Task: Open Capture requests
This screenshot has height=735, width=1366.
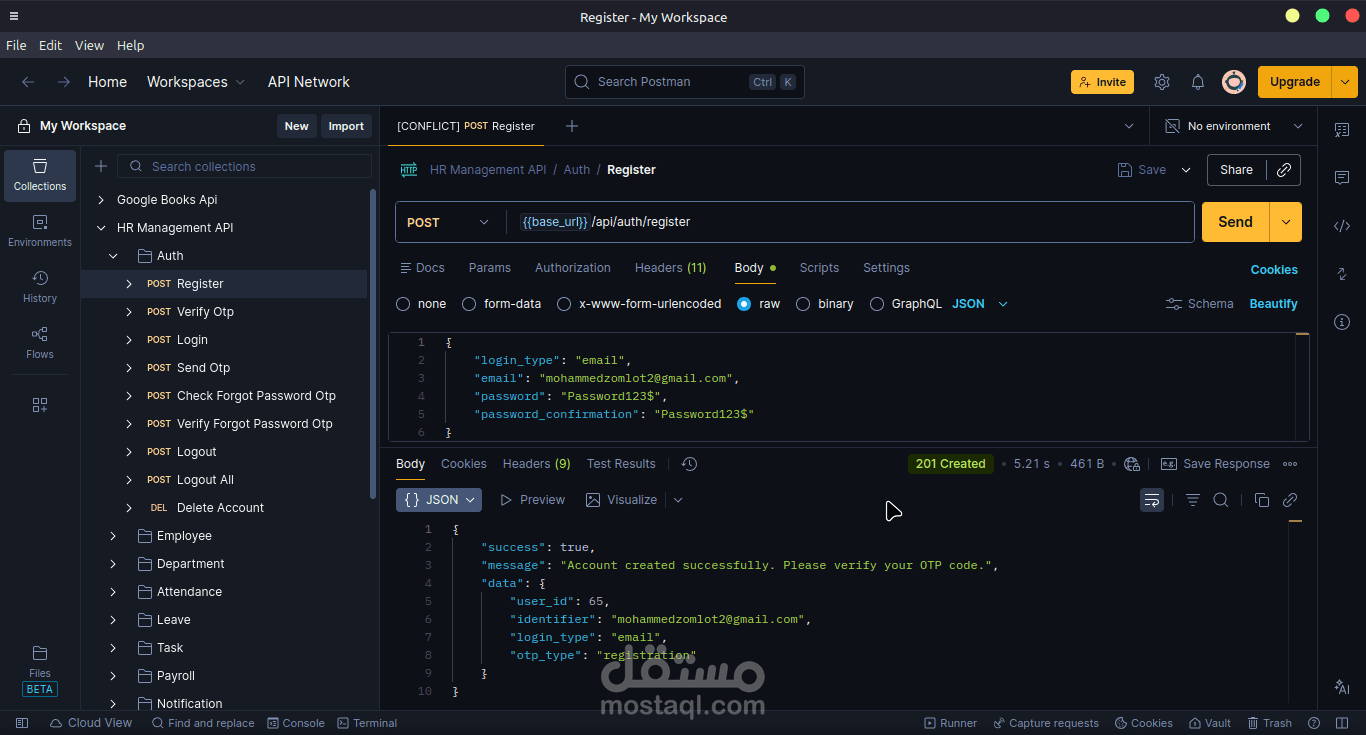Action: tap(1046, 722)
